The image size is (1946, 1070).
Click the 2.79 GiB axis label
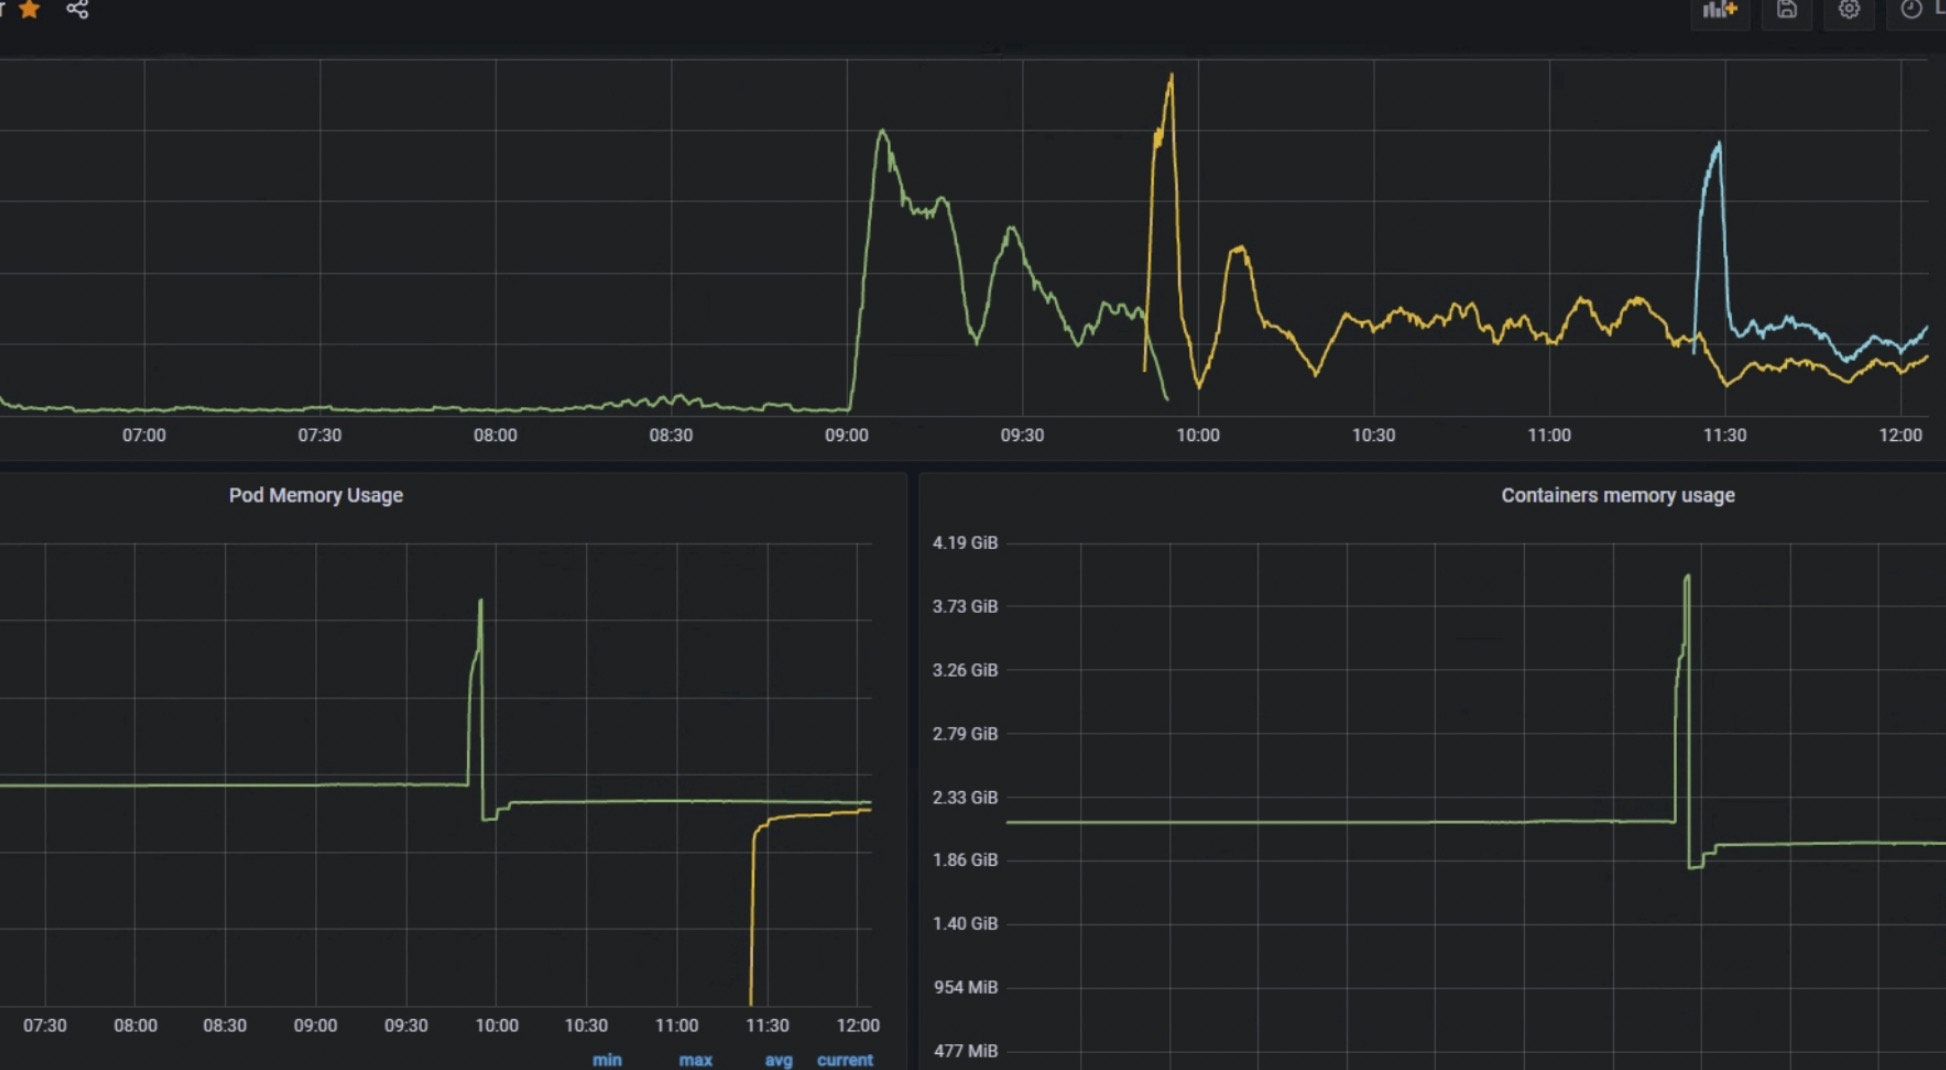(965, 733)
